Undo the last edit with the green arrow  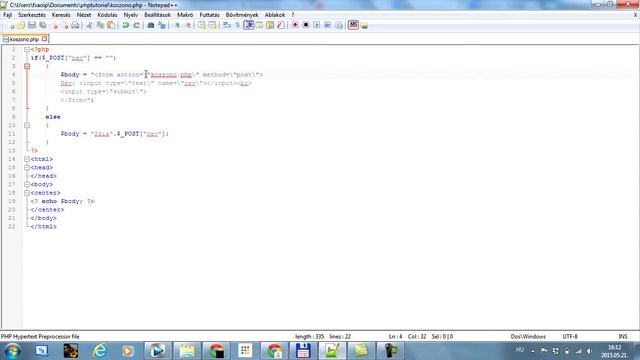click(x=126, y=25)
